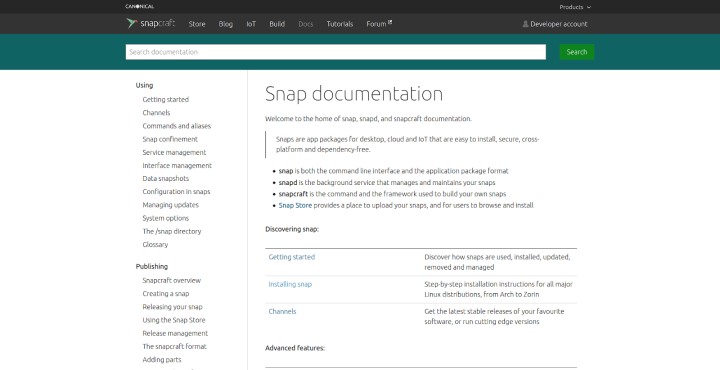Image resolution: width=720 pixels, height=370 pixels.
Task: Open Release management sidebar link
Action: 175,333
